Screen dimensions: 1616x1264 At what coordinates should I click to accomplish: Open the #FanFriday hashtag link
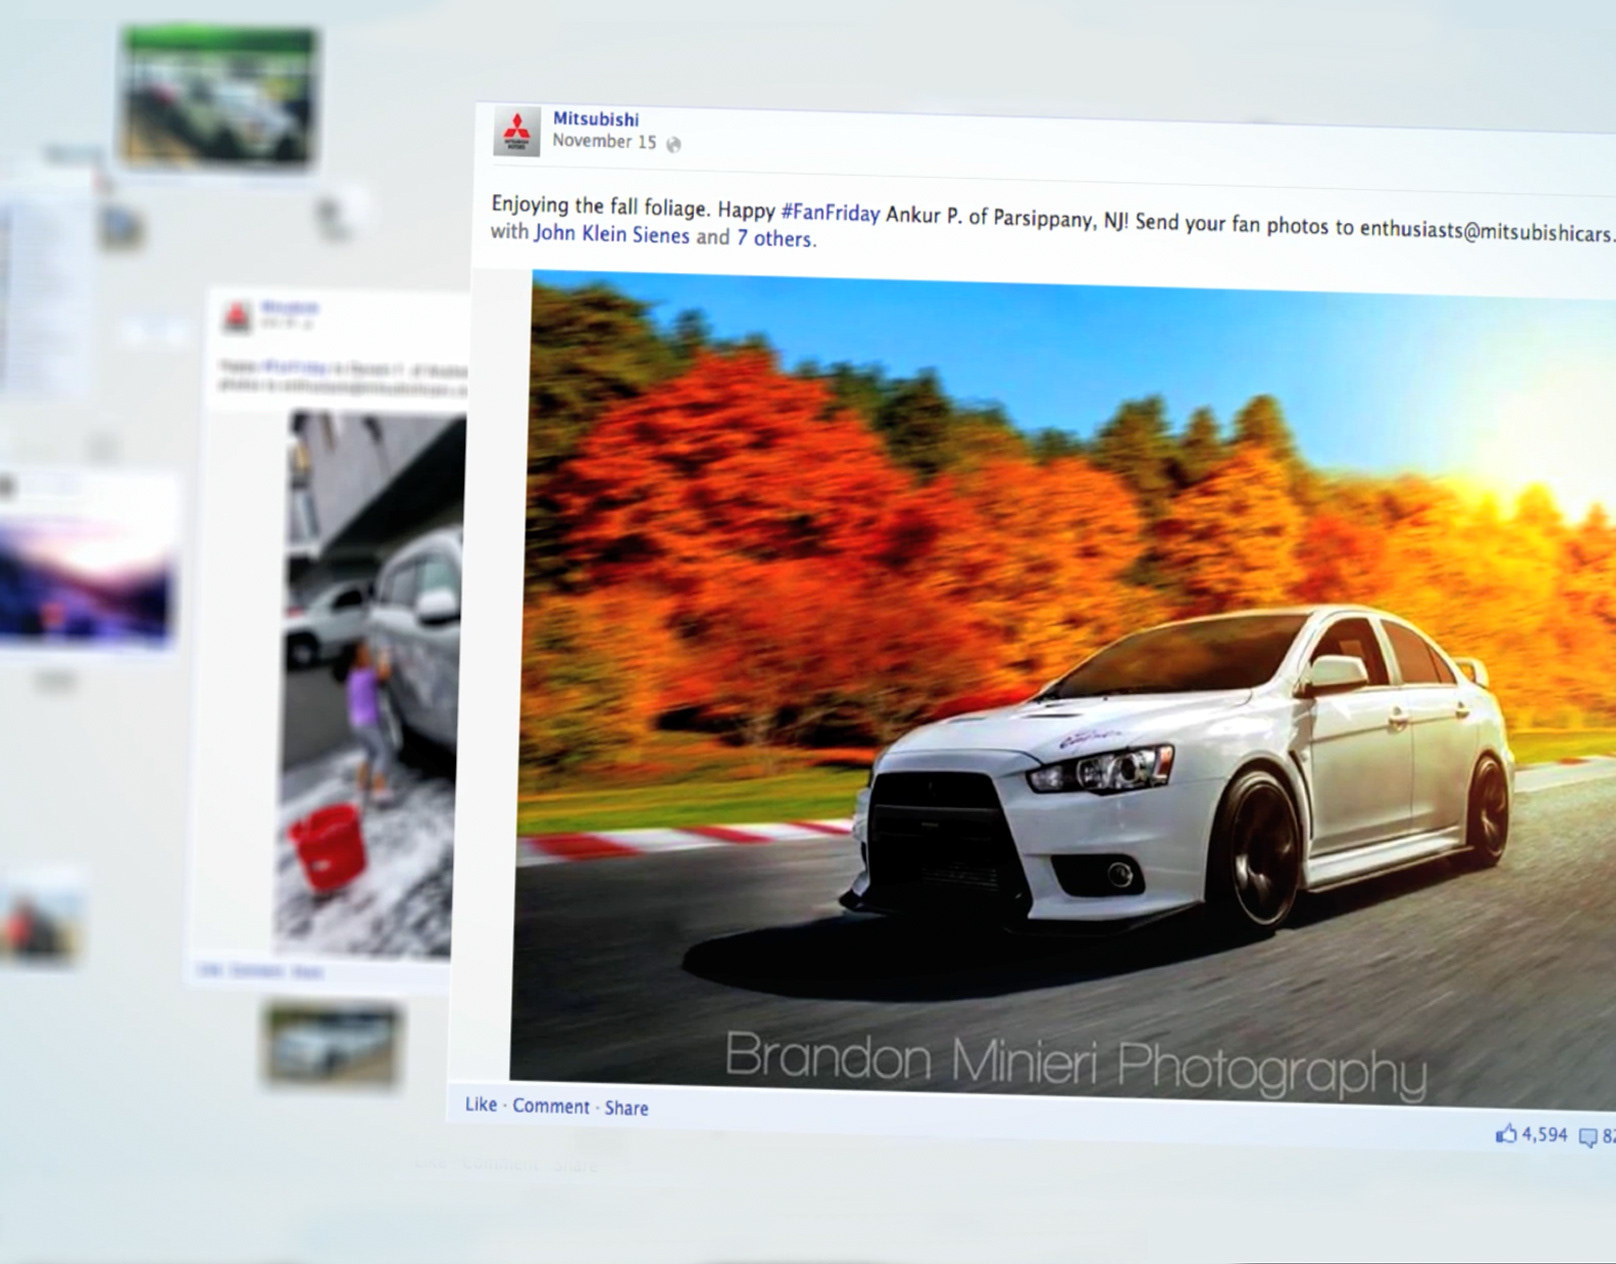(x=830, y=212)
